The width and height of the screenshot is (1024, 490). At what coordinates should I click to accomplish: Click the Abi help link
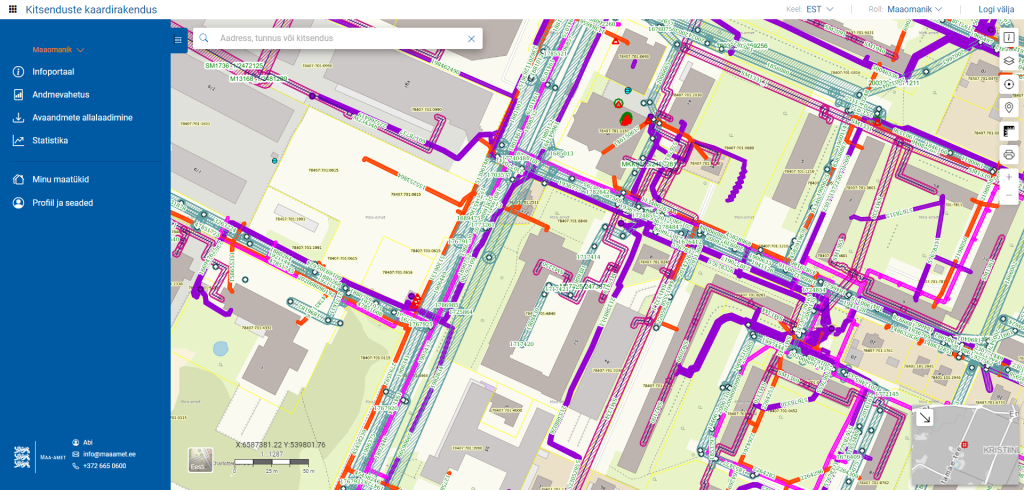click(88, 442)
